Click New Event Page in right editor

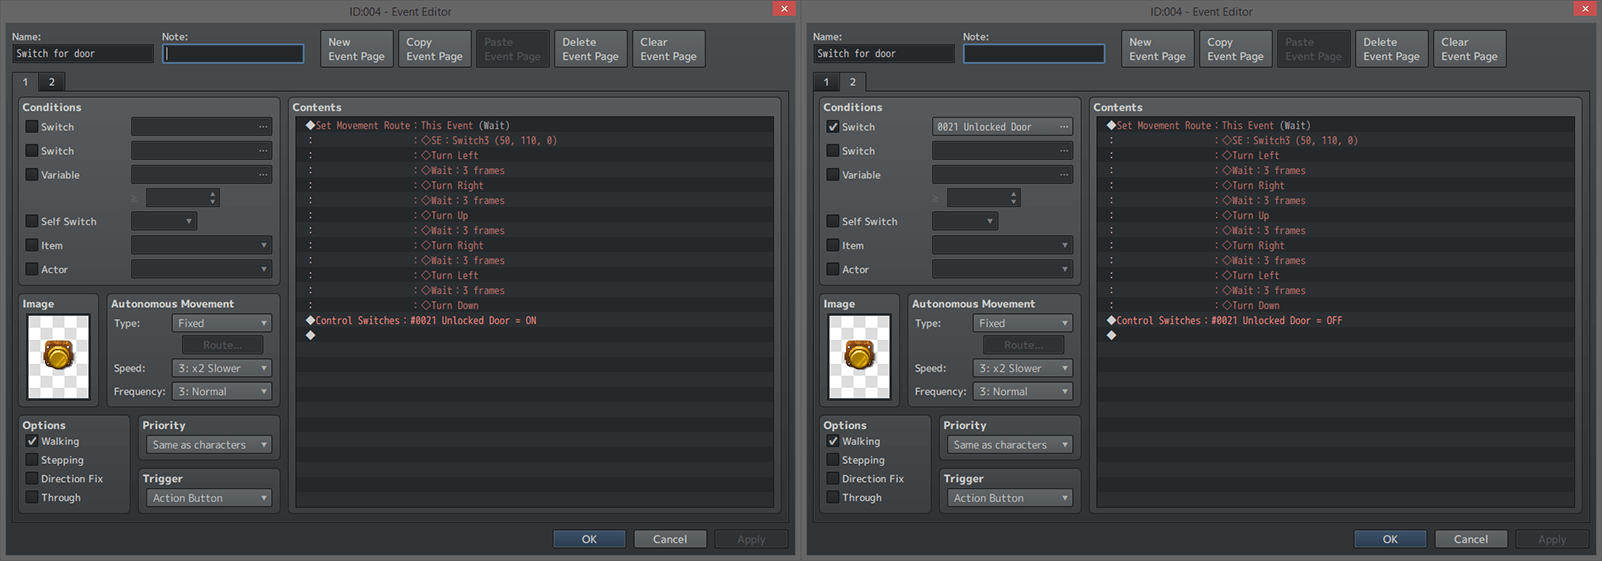(x=1158, y=49)
